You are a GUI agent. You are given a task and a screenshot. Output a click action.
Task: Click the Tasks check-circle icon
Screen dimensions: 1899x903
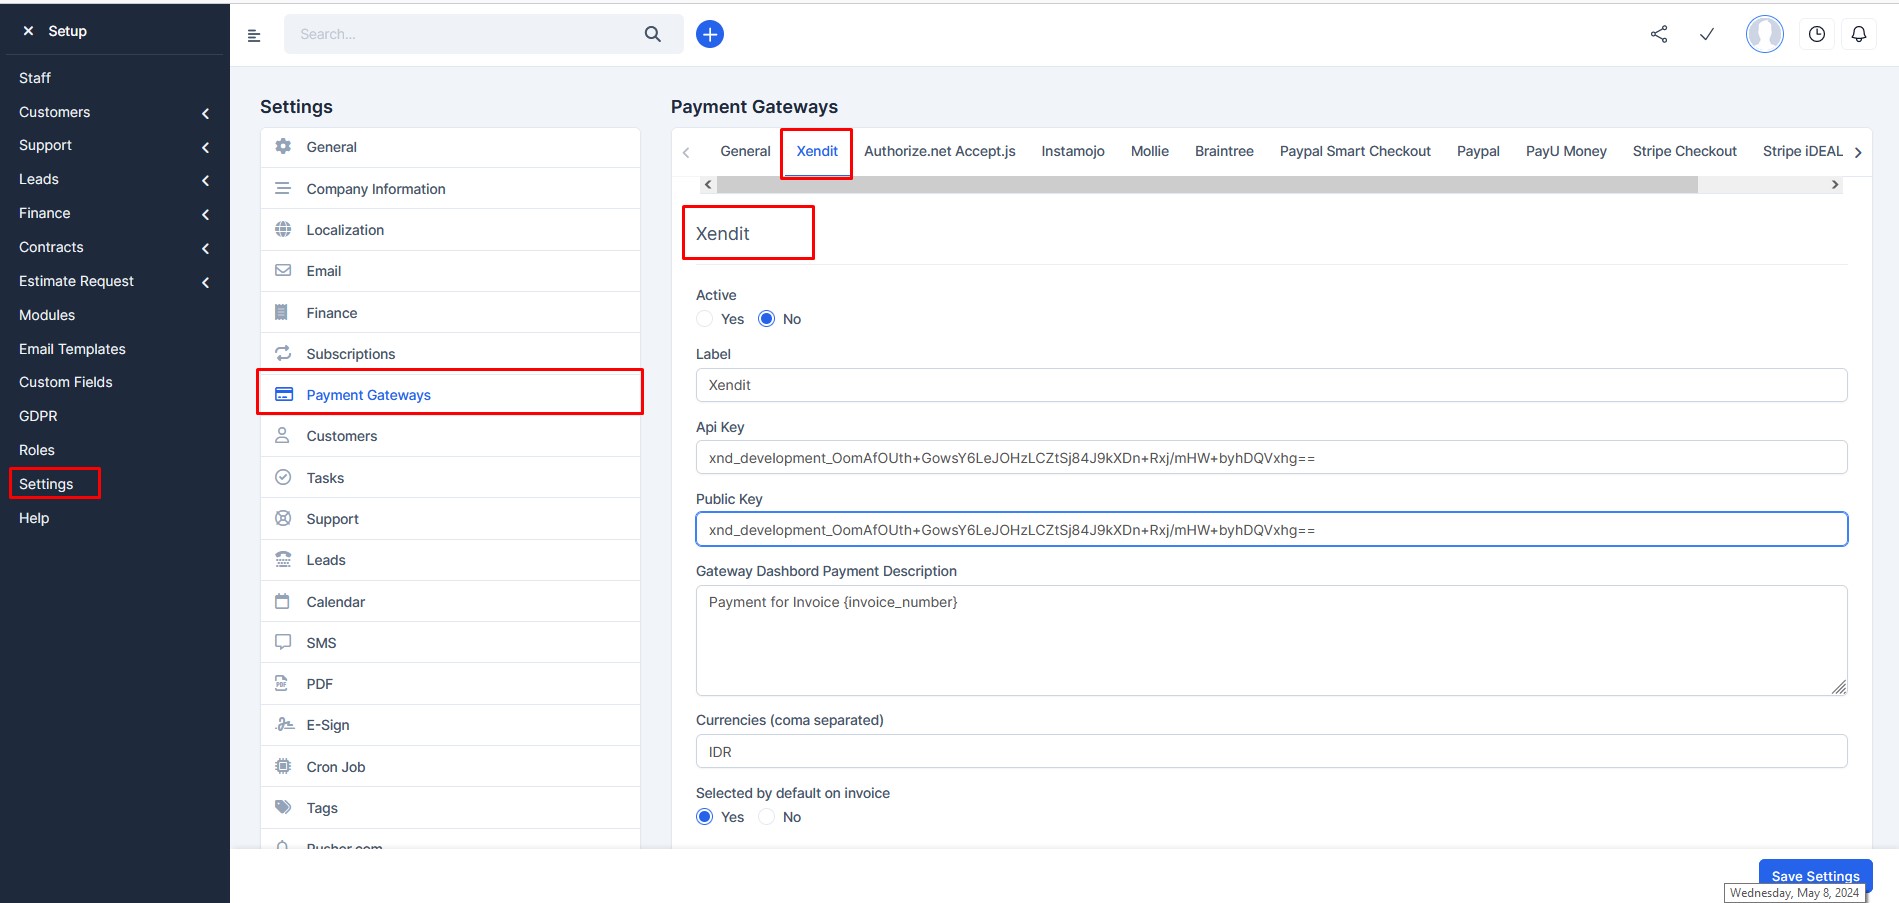pyautogui.click(x=283, y=477)
